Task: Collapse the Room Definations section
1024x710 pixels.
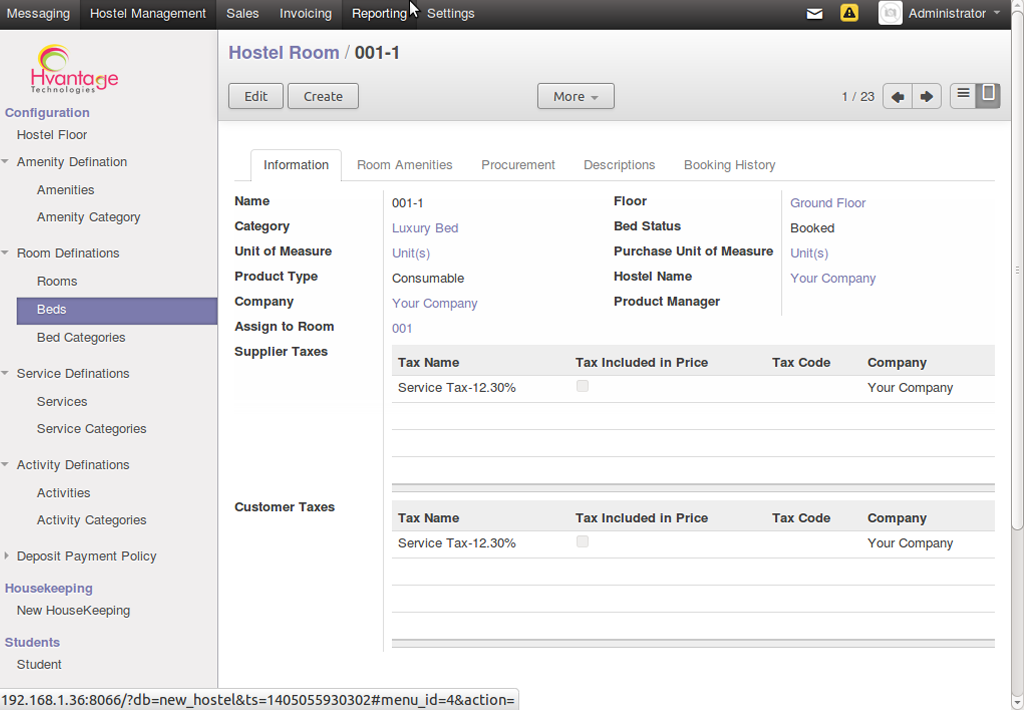Action: click(x=5, y=253)
